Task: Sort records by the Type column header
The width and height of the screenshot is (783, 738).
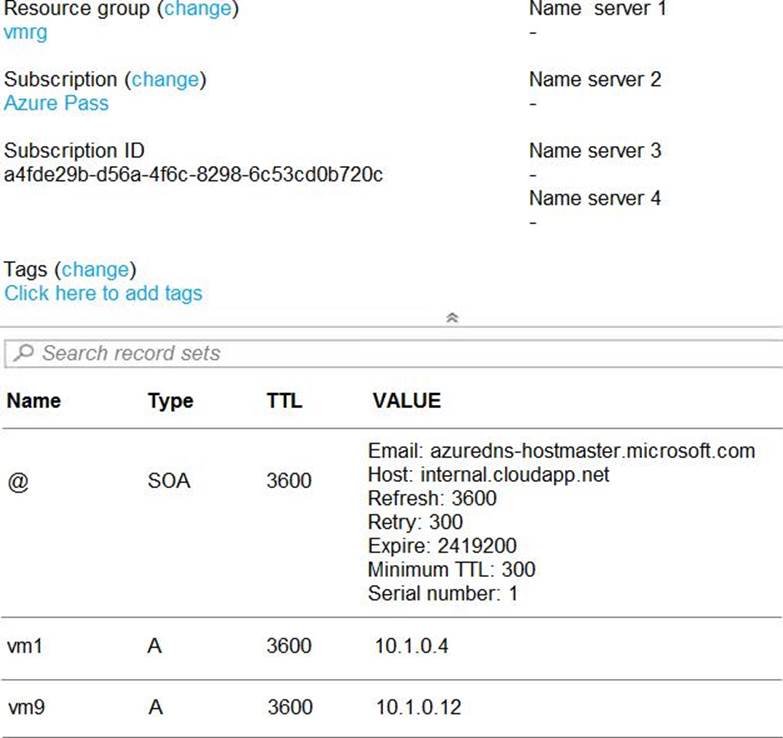Action: point(170,401)
